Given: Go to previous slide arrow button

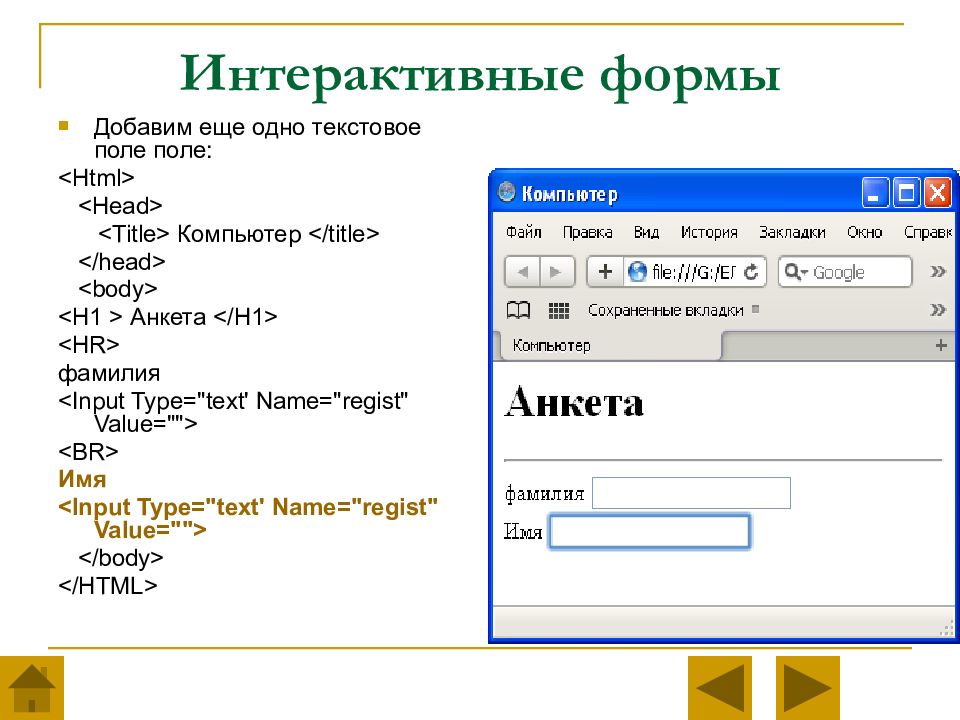Looking at the screenshot, I should coord(720,688).
